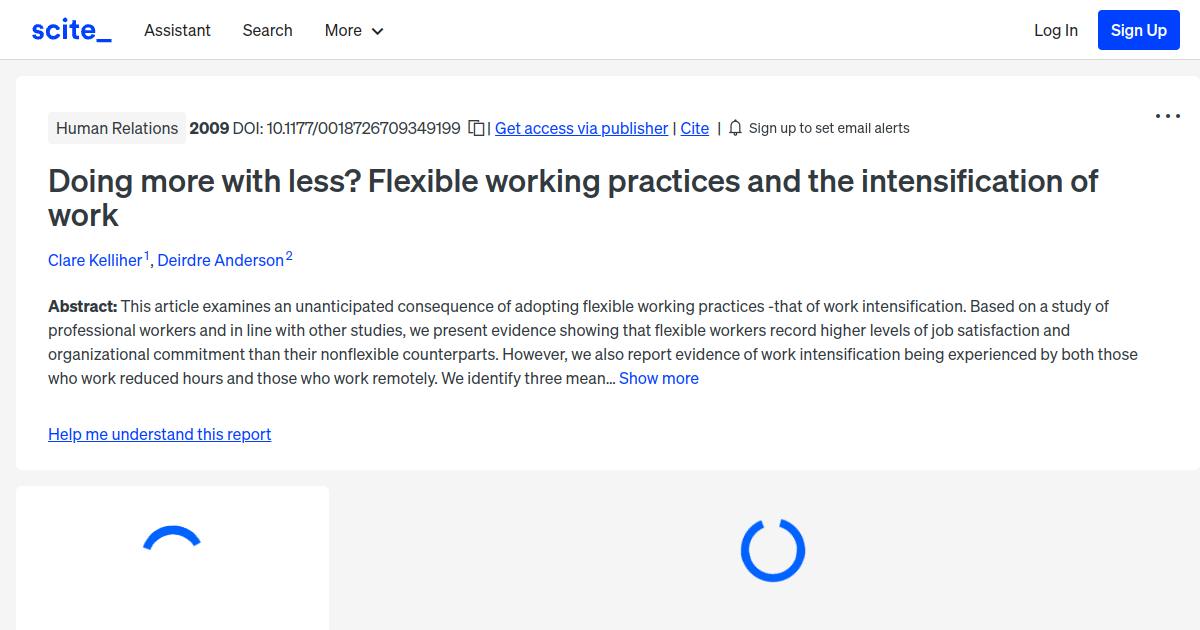The width and height of the screenshot is (1200, 630).
Task: Click the "Human Relations" journal badge
Action: tap(116, 128)
